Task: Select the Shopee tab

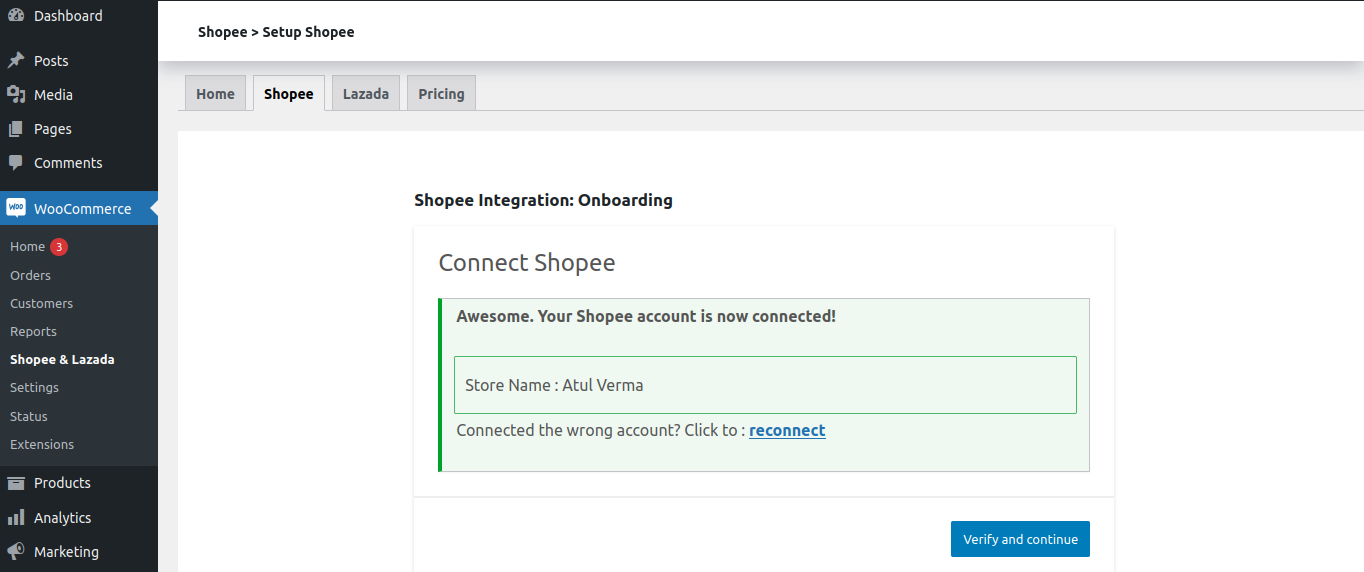Action: coord(289,93)
